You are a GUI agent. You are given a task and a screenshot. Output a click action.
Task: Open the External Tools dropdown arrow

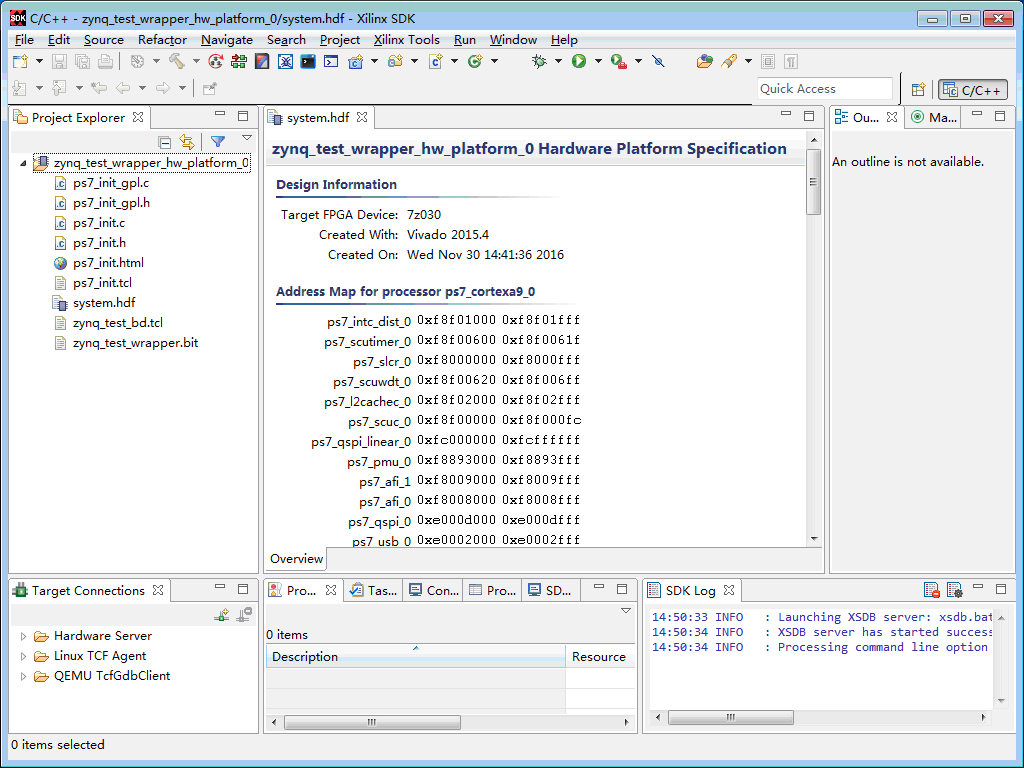point(638,61)
